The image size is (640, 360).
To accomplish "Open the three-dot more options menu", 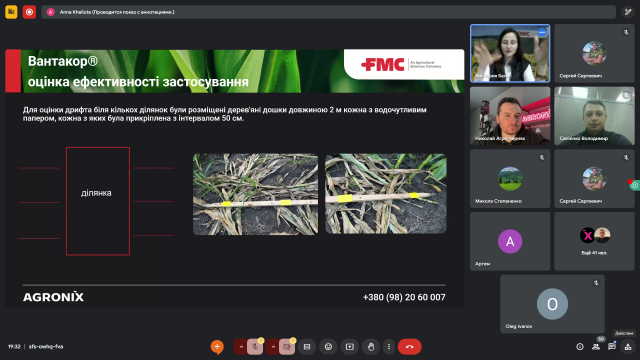I will [389, 347].
